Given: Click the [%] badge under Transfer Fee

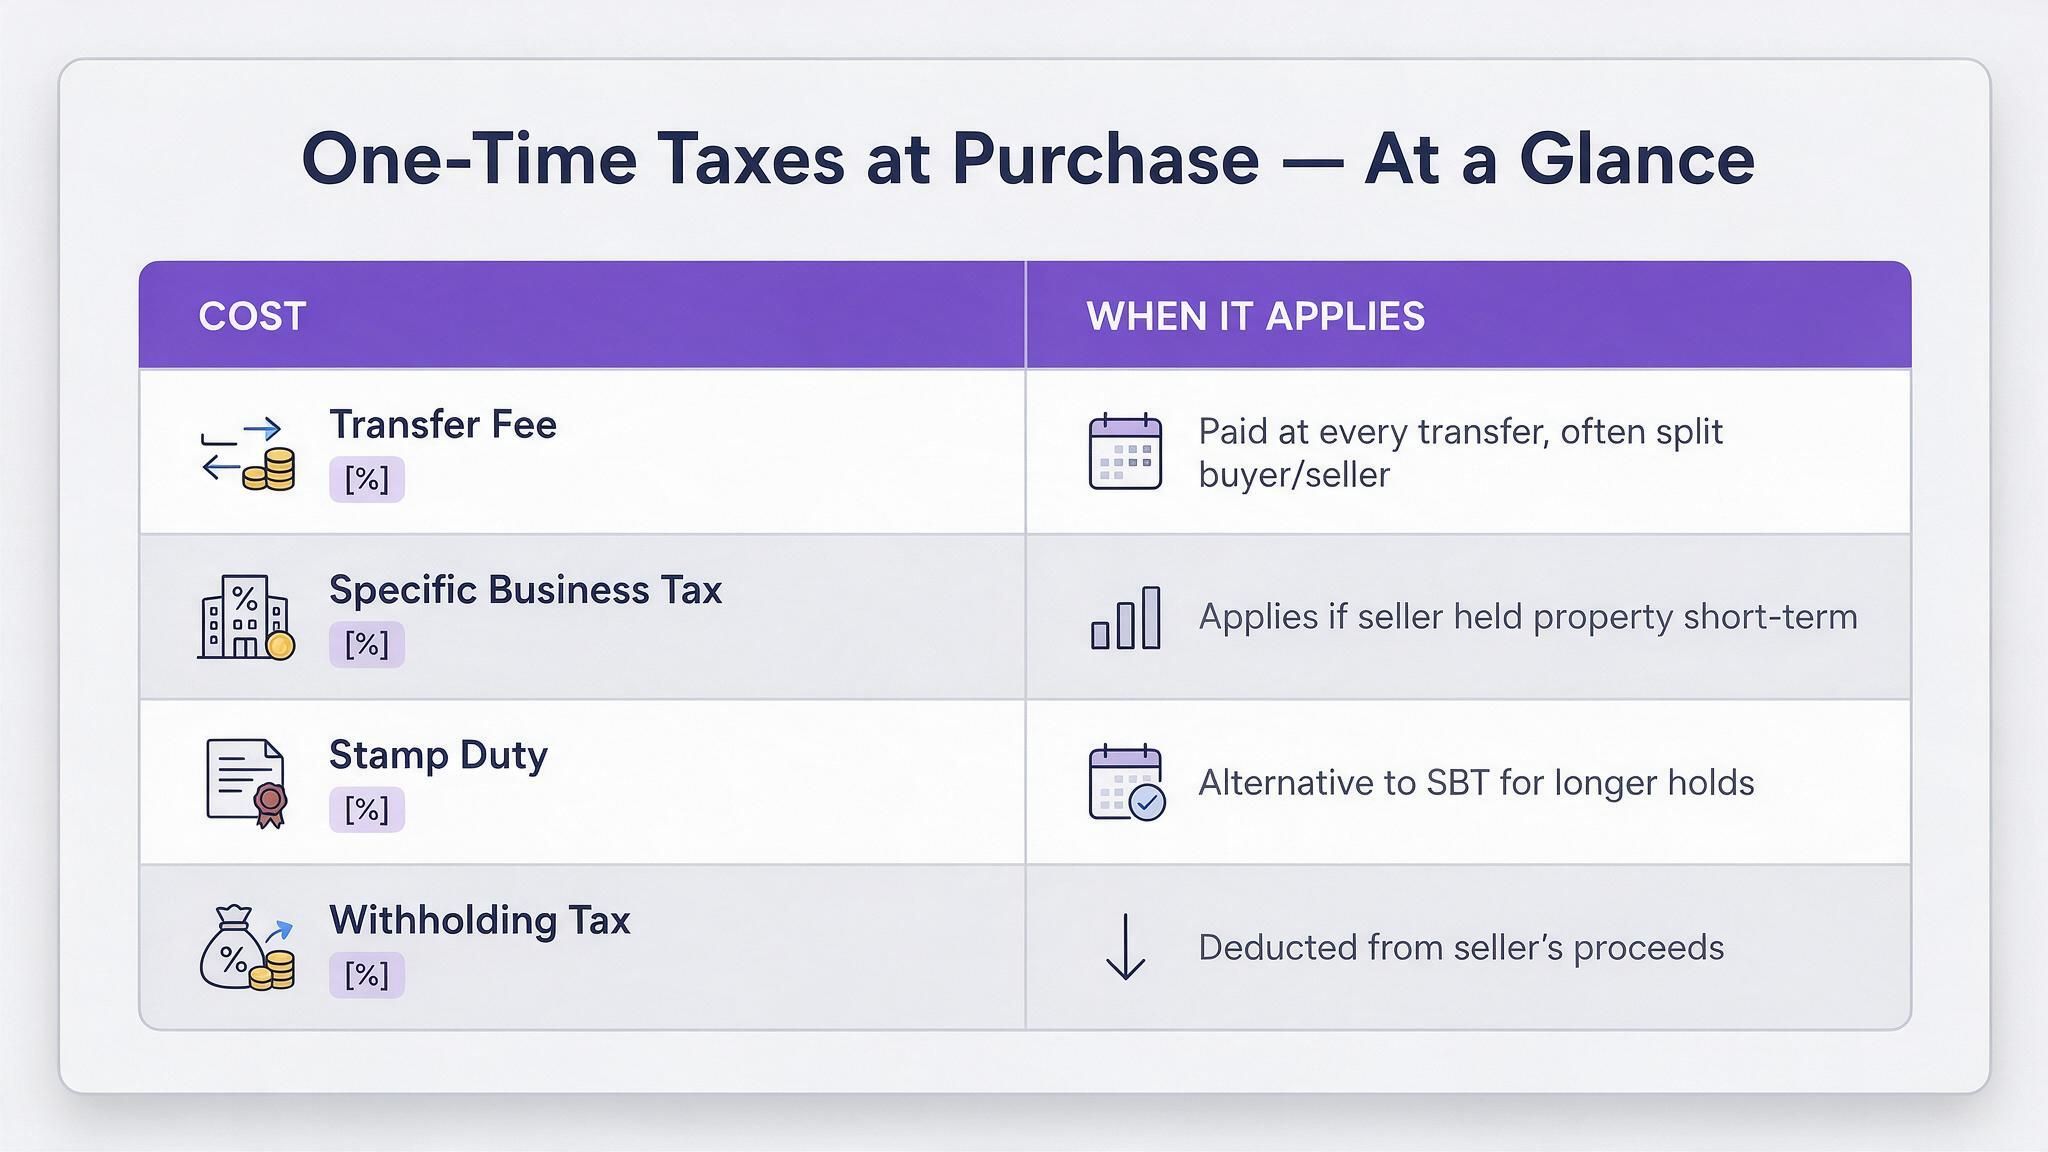Looking at the screenshot, I should point(367,479).
